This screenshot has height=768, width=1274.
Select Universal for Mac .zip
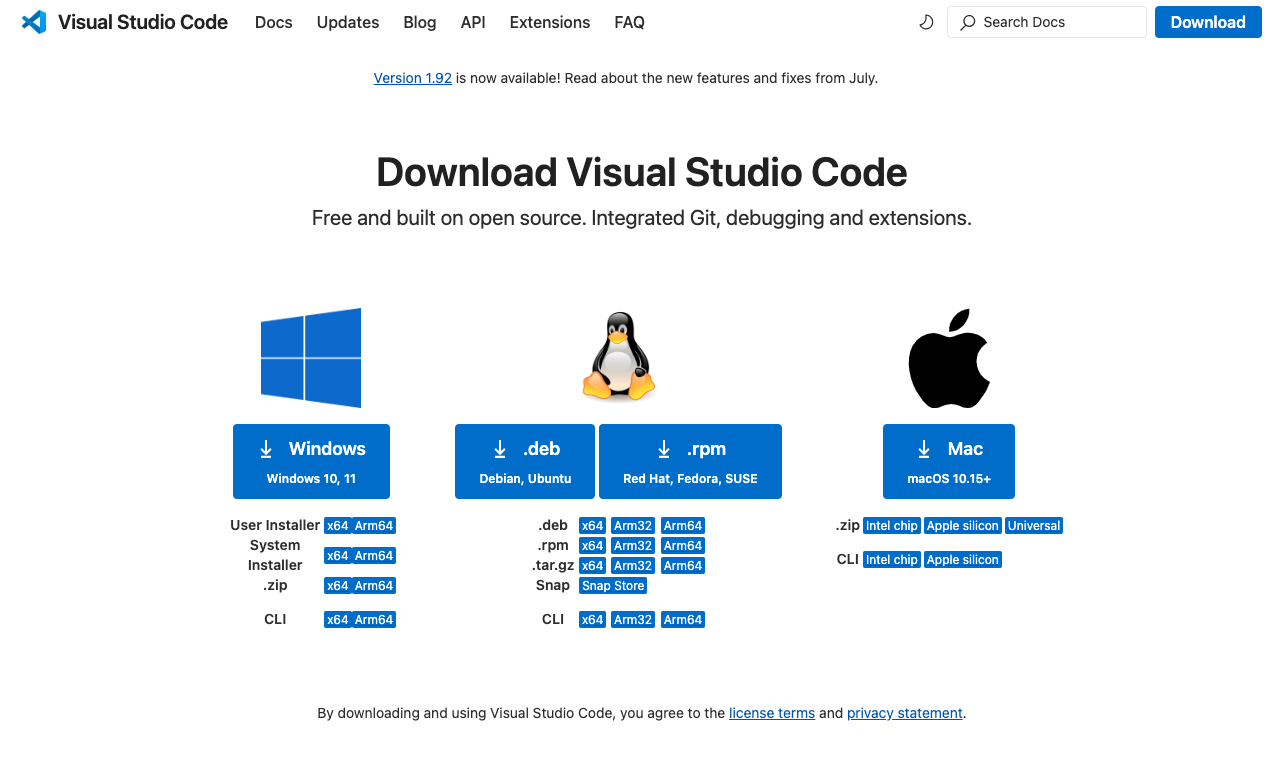pos(1034,526)
